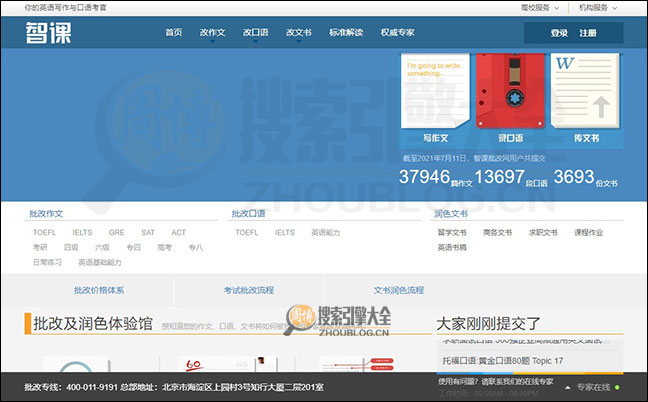Click the 注册 button

[x=588, y=33]
